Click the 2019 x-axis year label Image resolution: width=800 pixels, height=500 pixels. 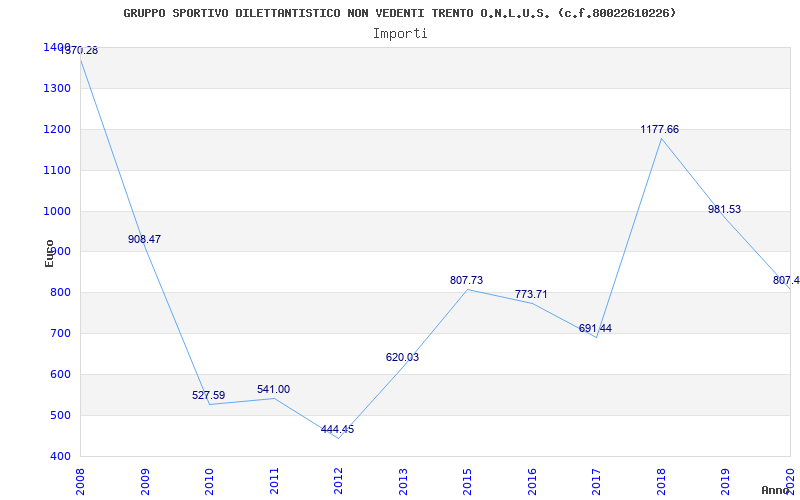726,482
